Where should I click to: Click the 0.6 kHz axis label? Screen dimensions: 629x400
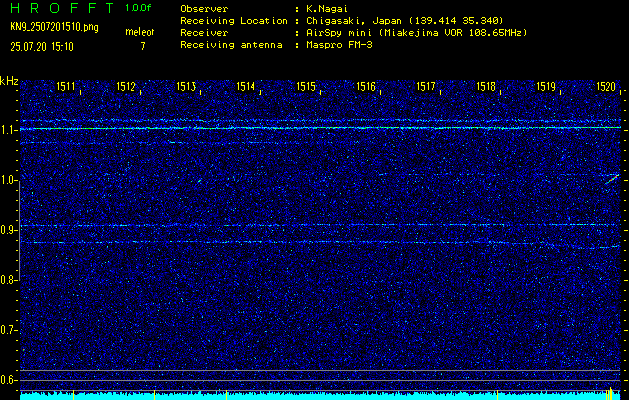pos(7,380)
